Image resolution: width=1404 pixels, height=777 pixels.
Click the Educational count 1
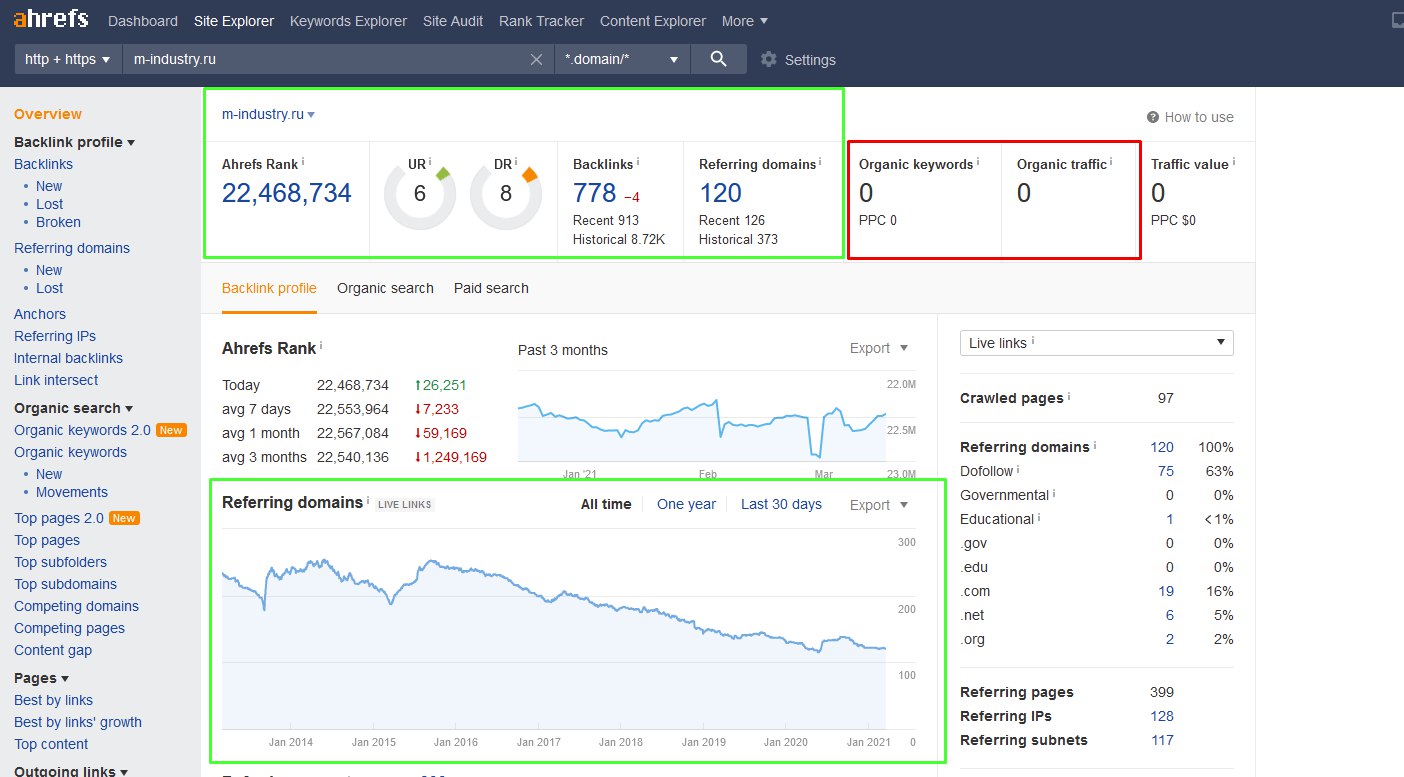point(1170,519)
